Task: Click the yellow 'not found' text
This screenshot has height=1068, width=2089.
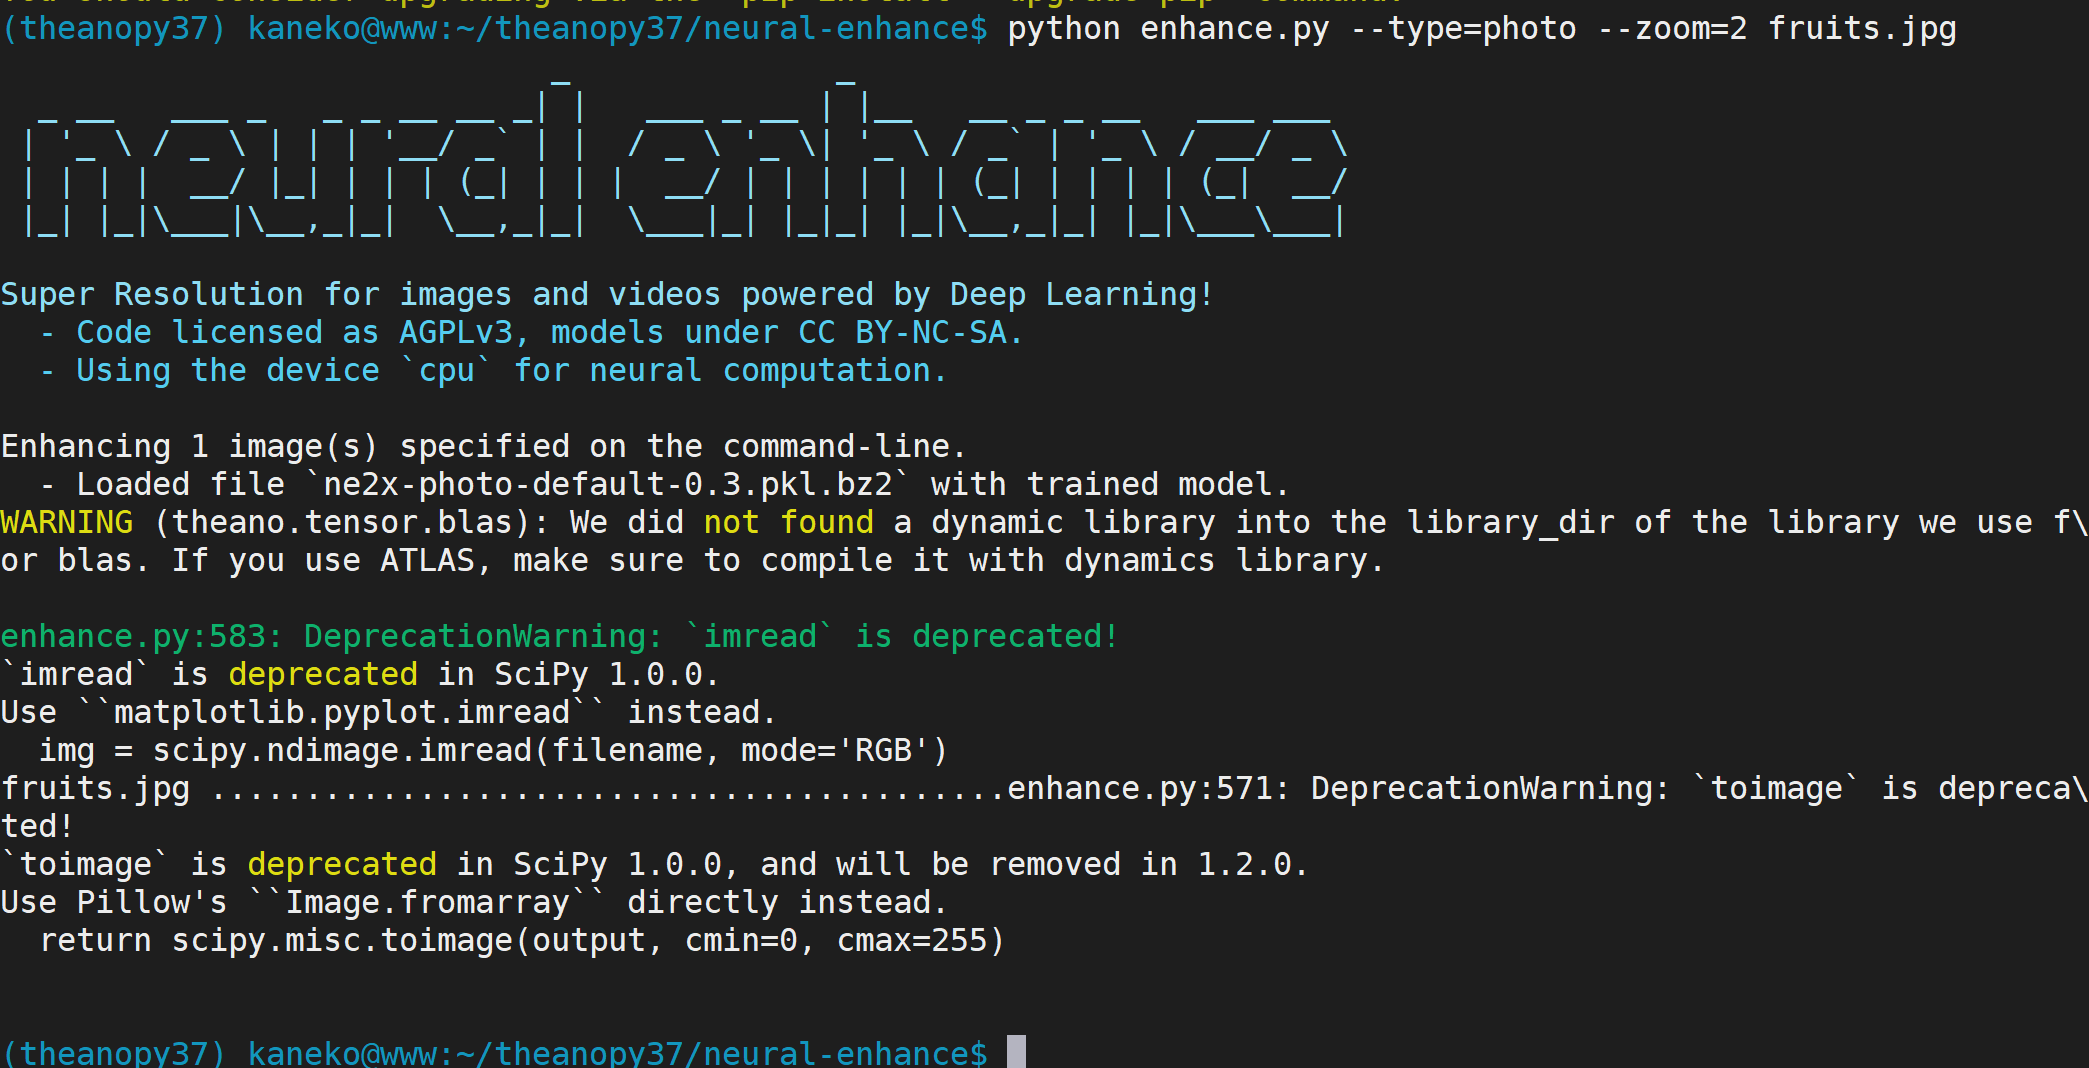Action: (x=788, y=522)
